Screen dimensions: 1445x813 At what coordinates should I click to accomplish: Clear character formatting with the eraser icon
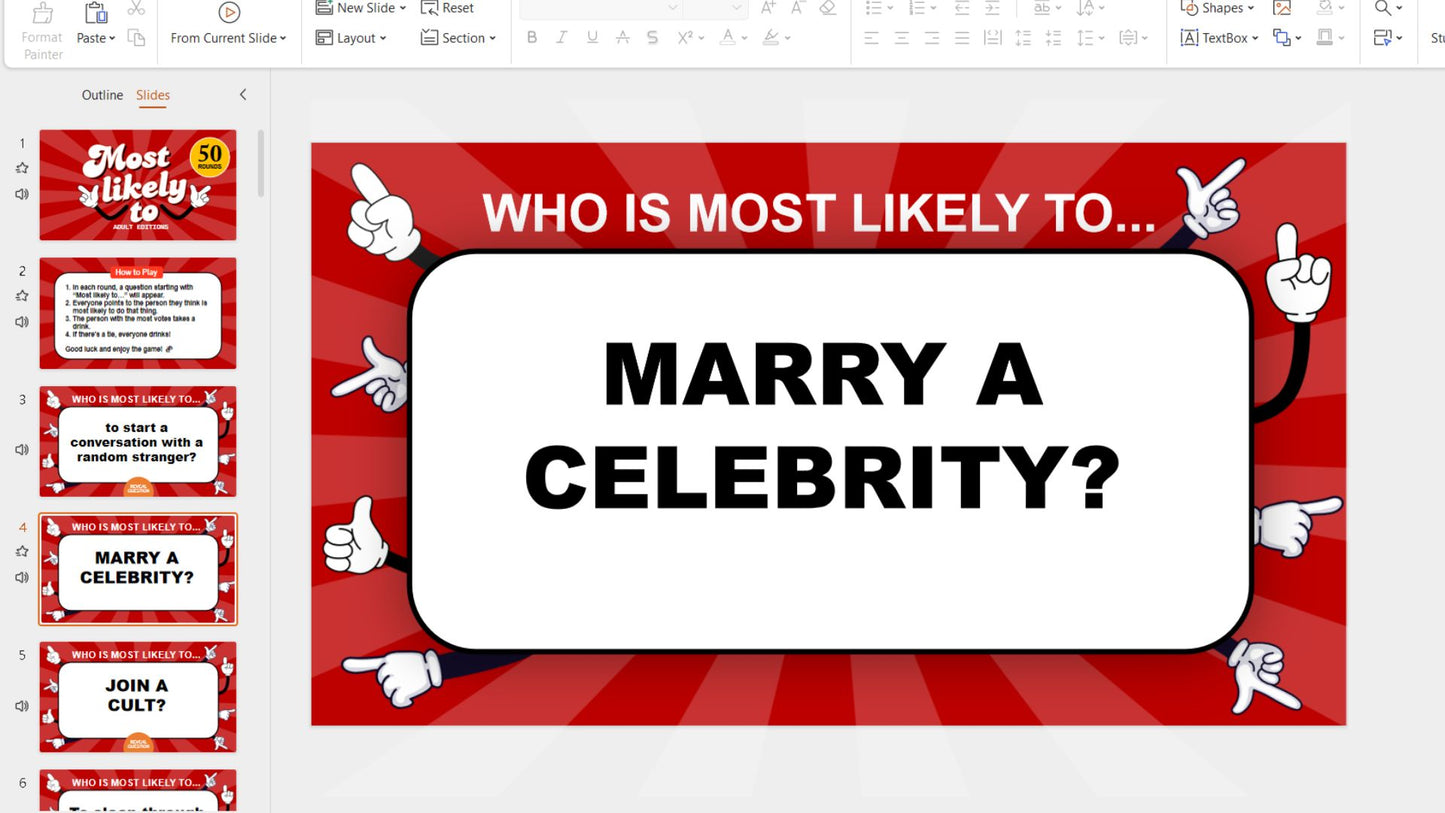click(x=827, y=9)
